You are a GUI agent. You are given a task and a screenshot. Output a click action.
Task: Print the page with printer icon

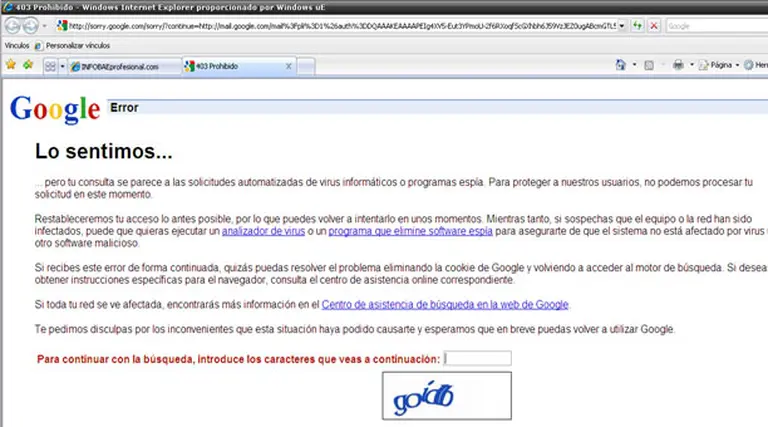[x=678, y=65]
